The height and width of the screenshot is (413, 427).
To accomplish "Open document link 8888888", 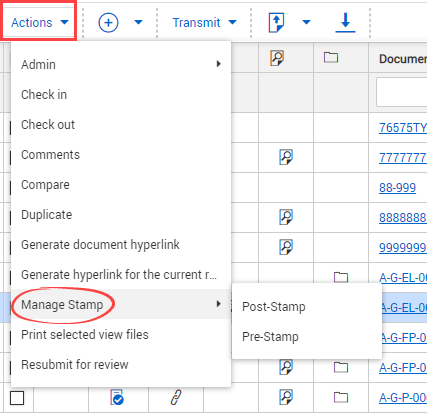I will [403, 218].
